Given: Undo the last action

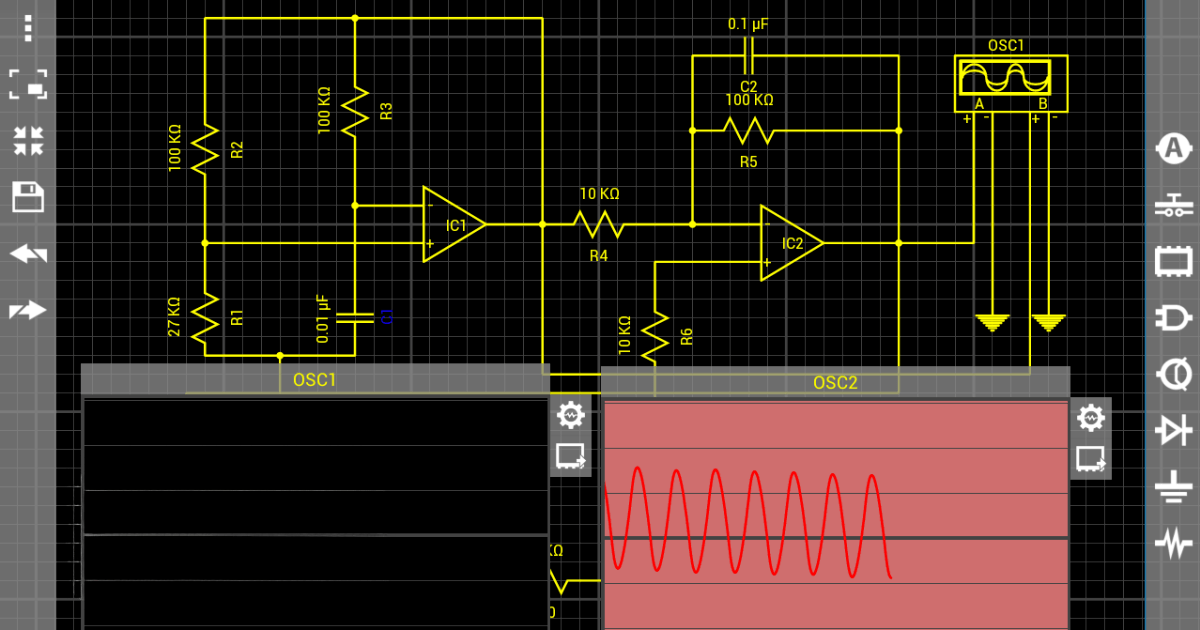Looking at the screenshot, I should tap(28, 254).
